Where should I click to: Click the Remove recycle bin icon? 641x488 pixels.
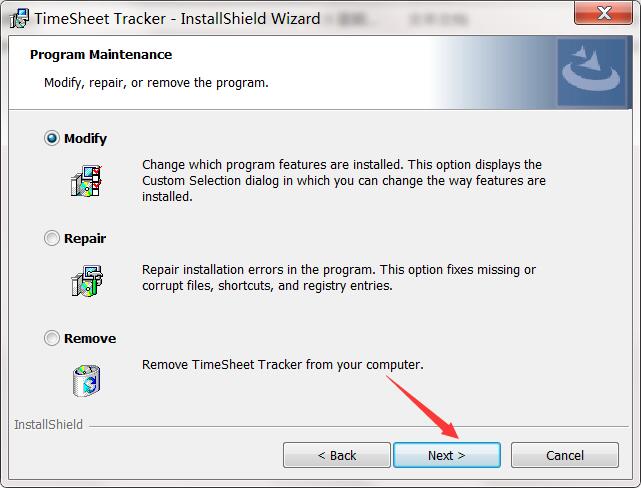[86, 381]
